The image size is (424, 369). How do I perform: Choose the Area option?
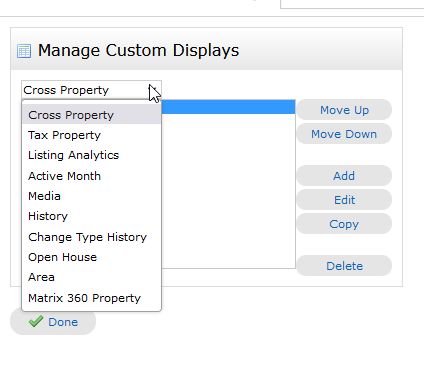tap(91, 277)
